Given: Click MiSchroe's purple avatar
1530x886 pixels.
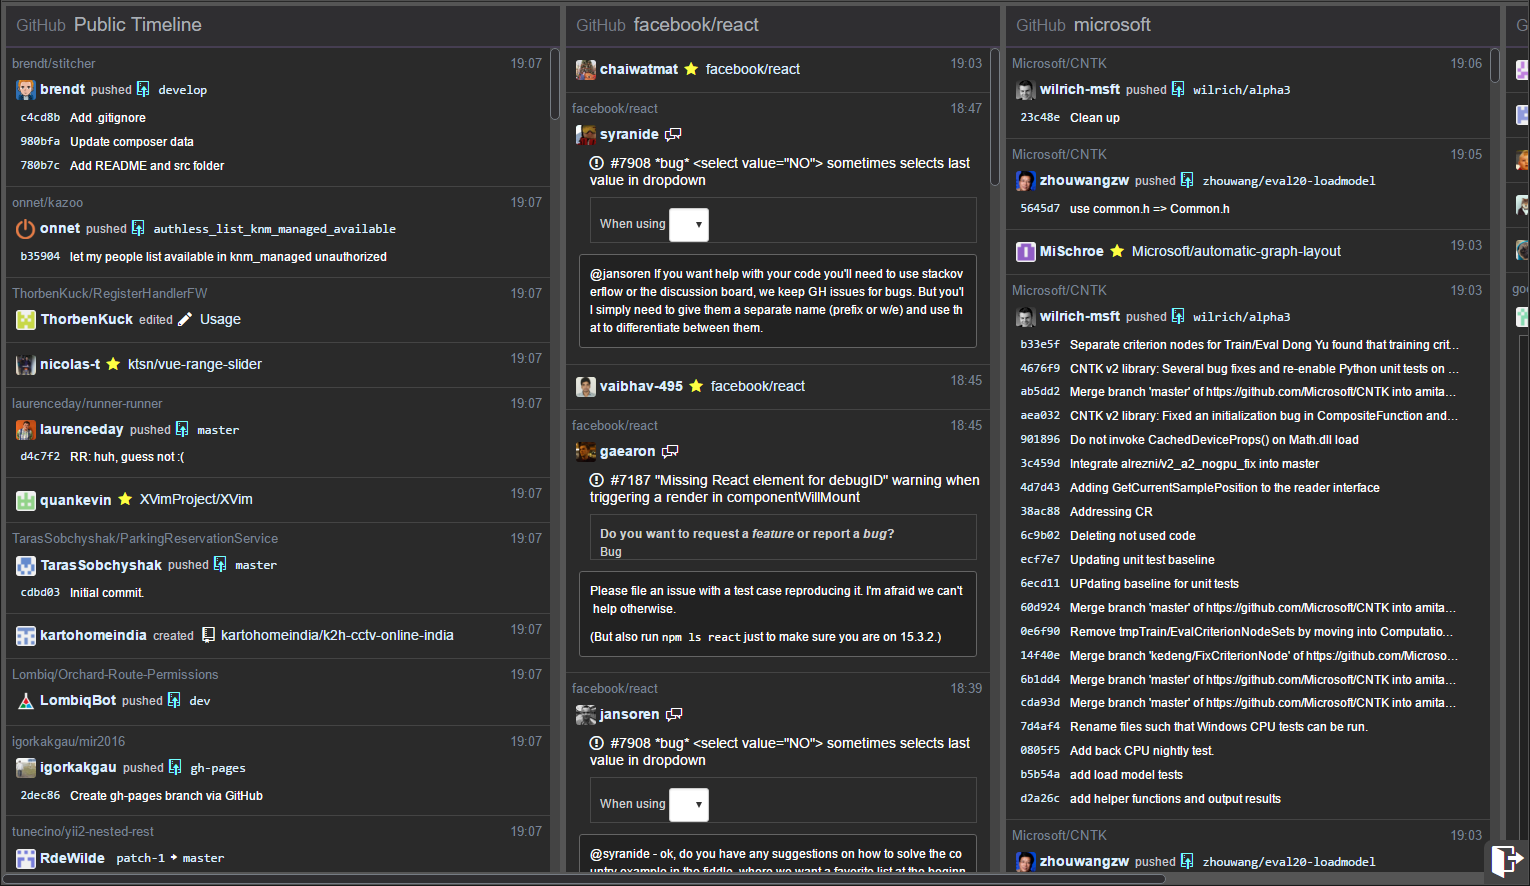Looking at the screenshot, I should 1026,252.
